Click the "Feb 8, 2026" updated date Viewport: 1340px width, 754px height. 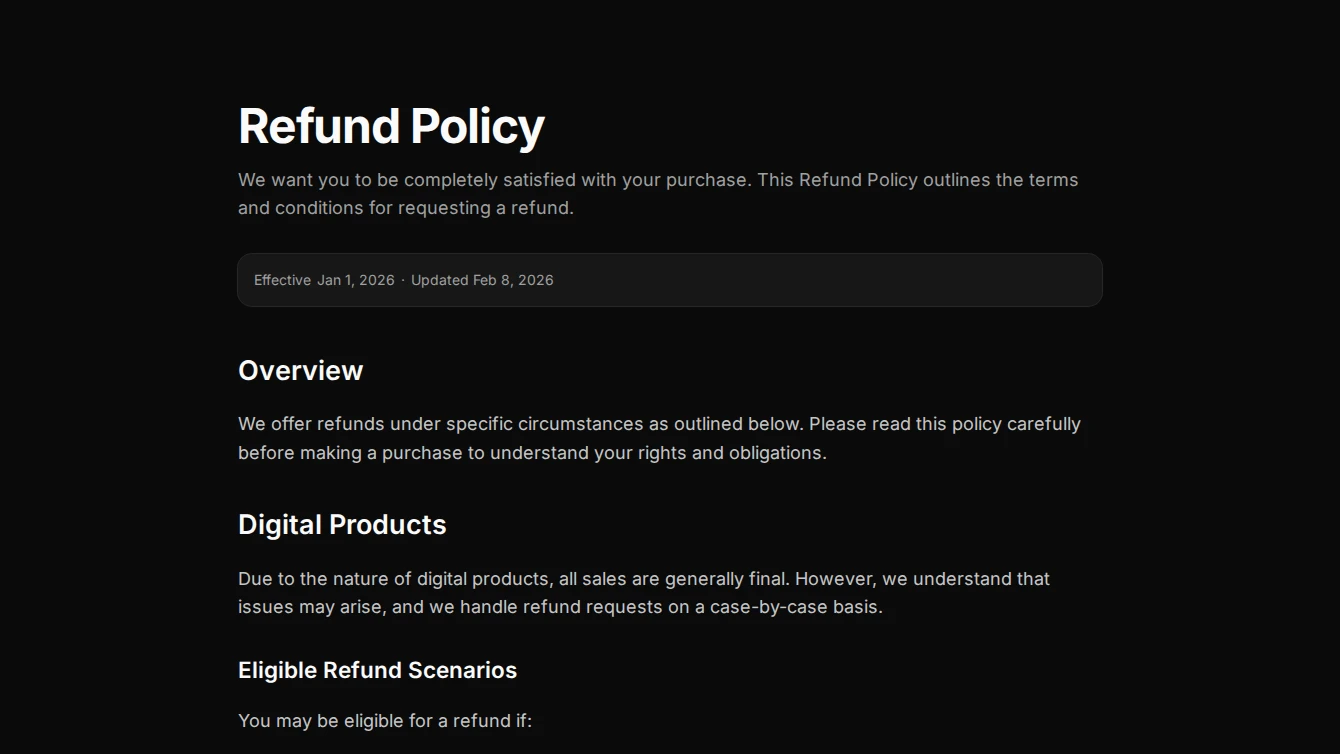pyautogui.click(x=513, y=280)
